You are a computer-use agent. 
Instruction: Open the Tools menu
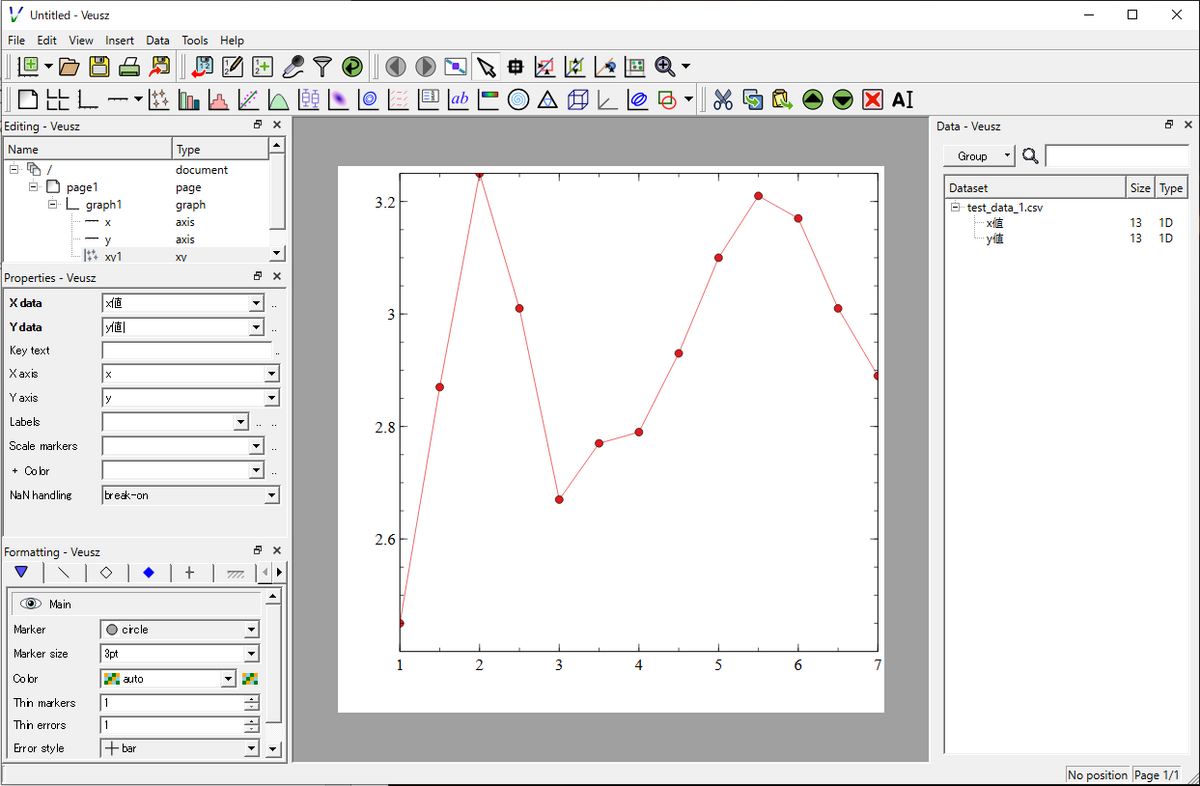195,40
